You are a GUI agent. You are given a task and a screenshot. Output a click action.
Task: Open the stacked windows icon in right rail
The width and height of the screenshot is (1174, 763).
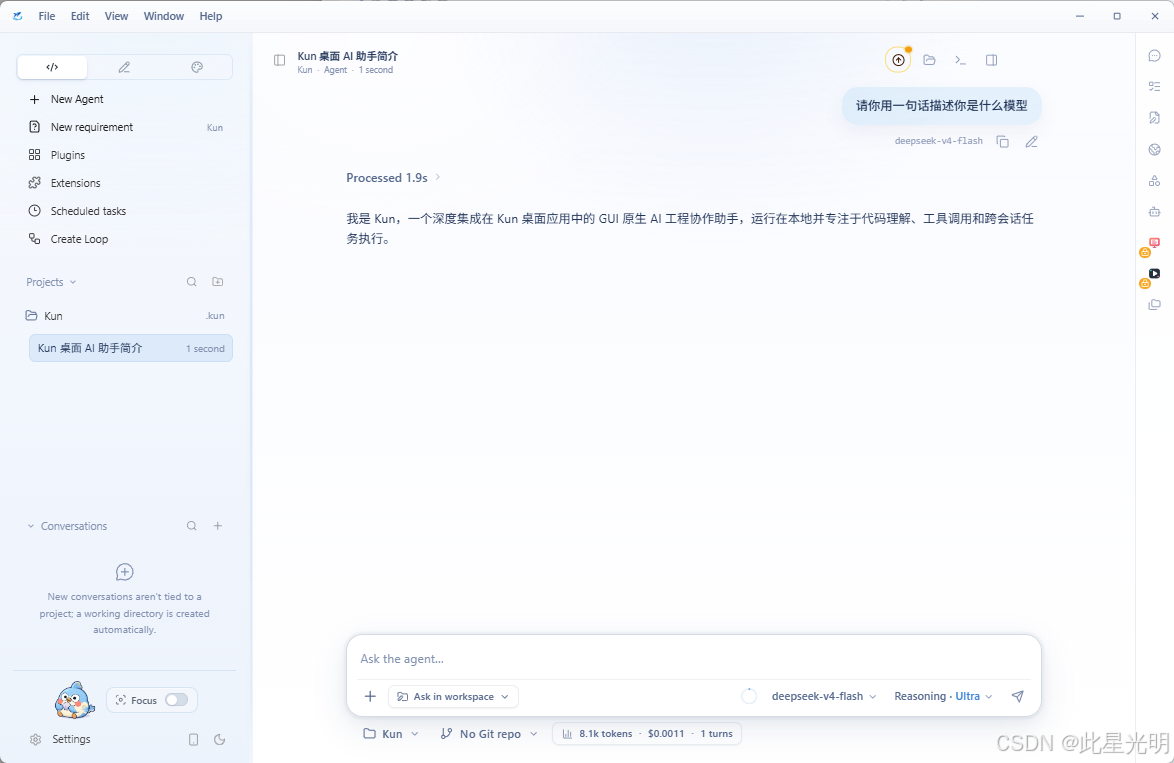coord(1155,305)
